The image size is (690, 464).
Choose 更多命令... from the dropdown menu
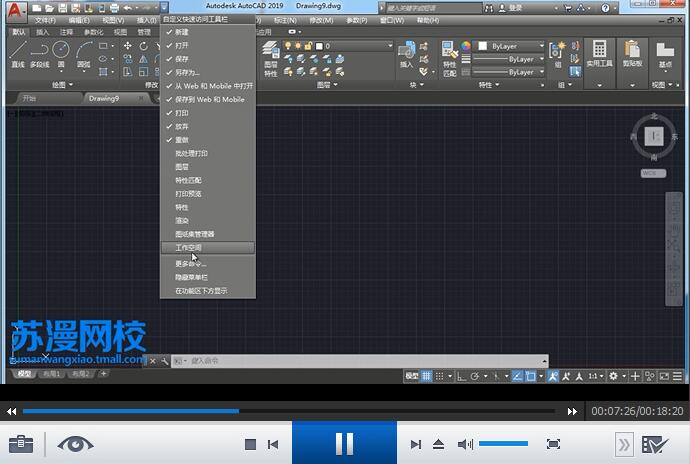click(208, 264)
